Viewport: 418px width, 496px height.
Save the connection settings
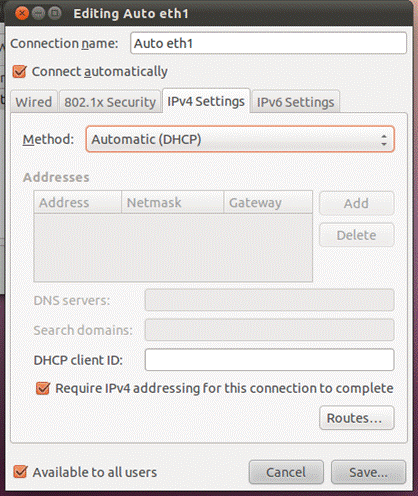368,472
